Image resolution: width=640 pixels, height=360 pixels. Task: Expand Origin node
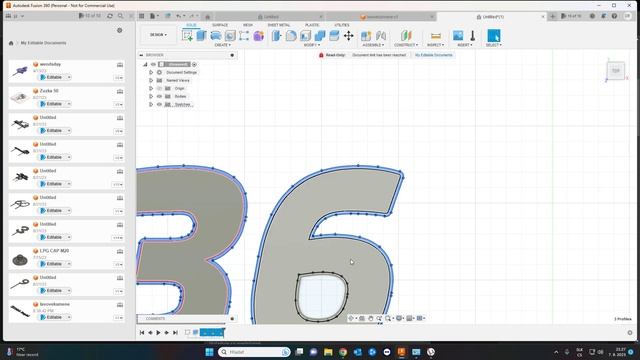click(x=151, y=89)
